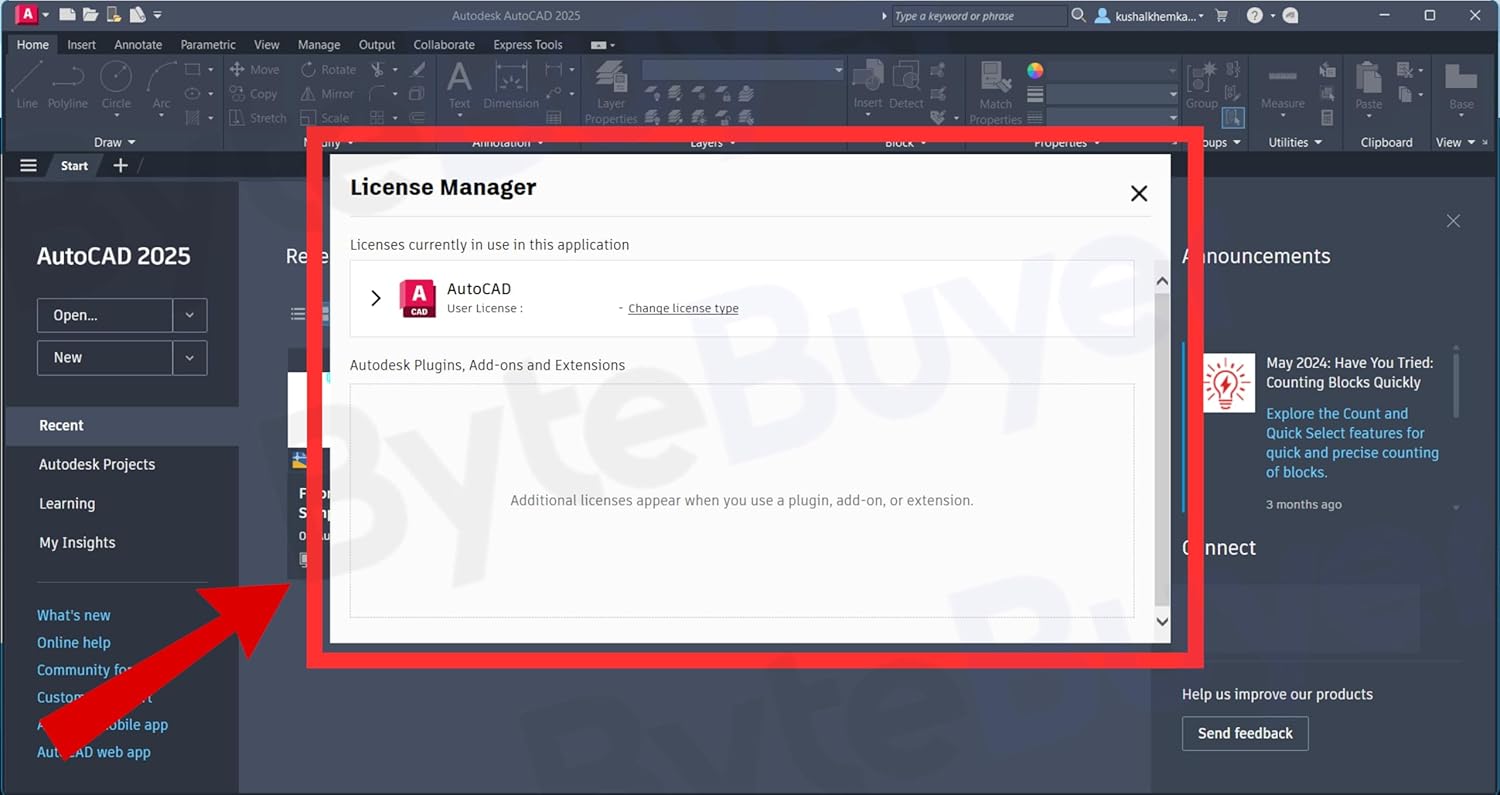This screenshot has width=1500, height=795.
Task: Open the Collaborate ribbon tab
Action: coord(444,44)
